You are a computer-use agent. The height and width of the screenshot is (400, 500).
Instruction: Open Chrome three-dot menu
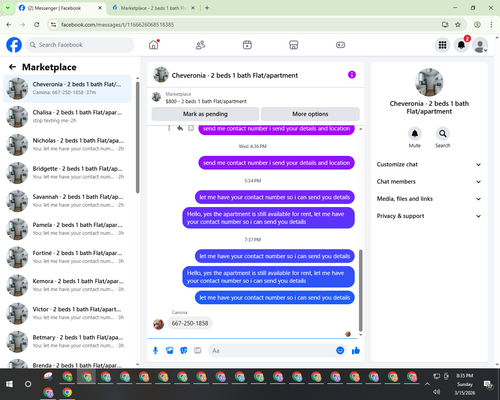pyautogui.click(x=491, y=25)
